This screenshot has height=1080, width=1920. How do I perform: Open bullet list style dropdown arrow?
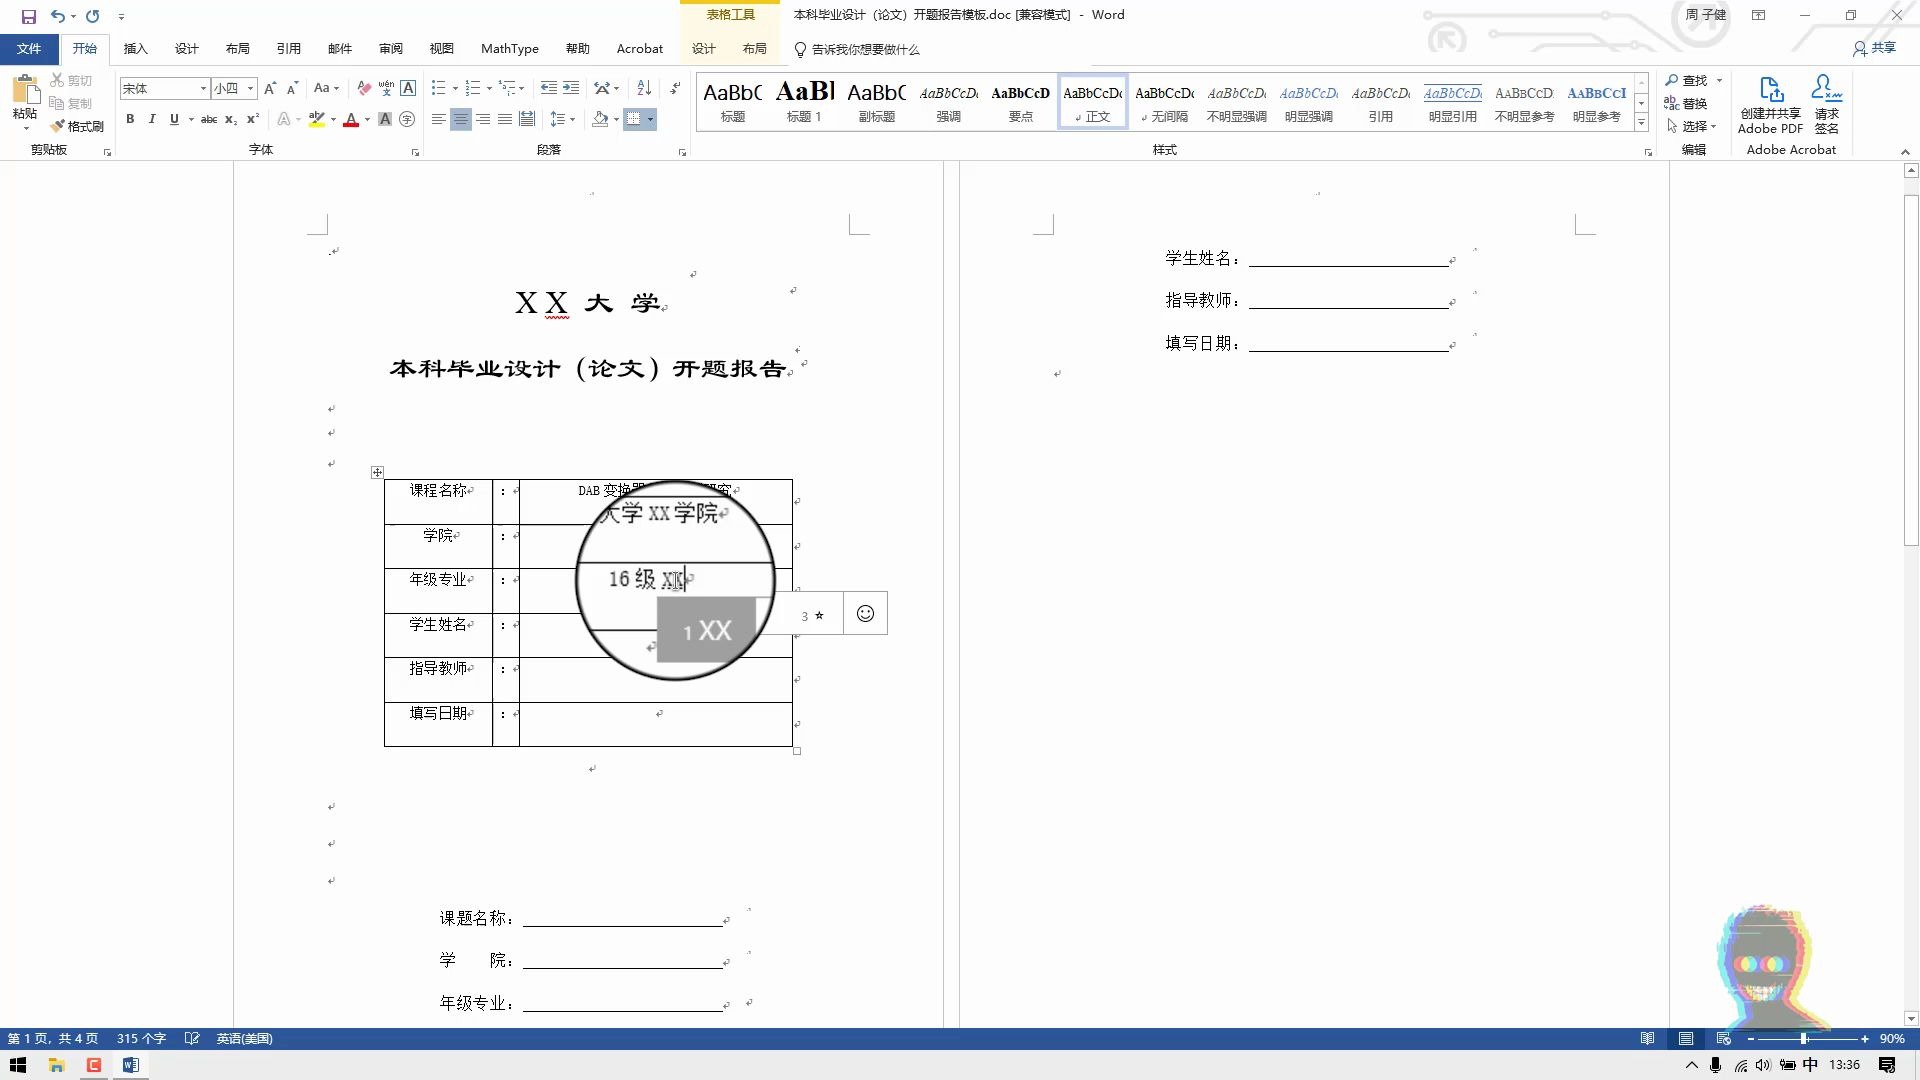(455, 88)
